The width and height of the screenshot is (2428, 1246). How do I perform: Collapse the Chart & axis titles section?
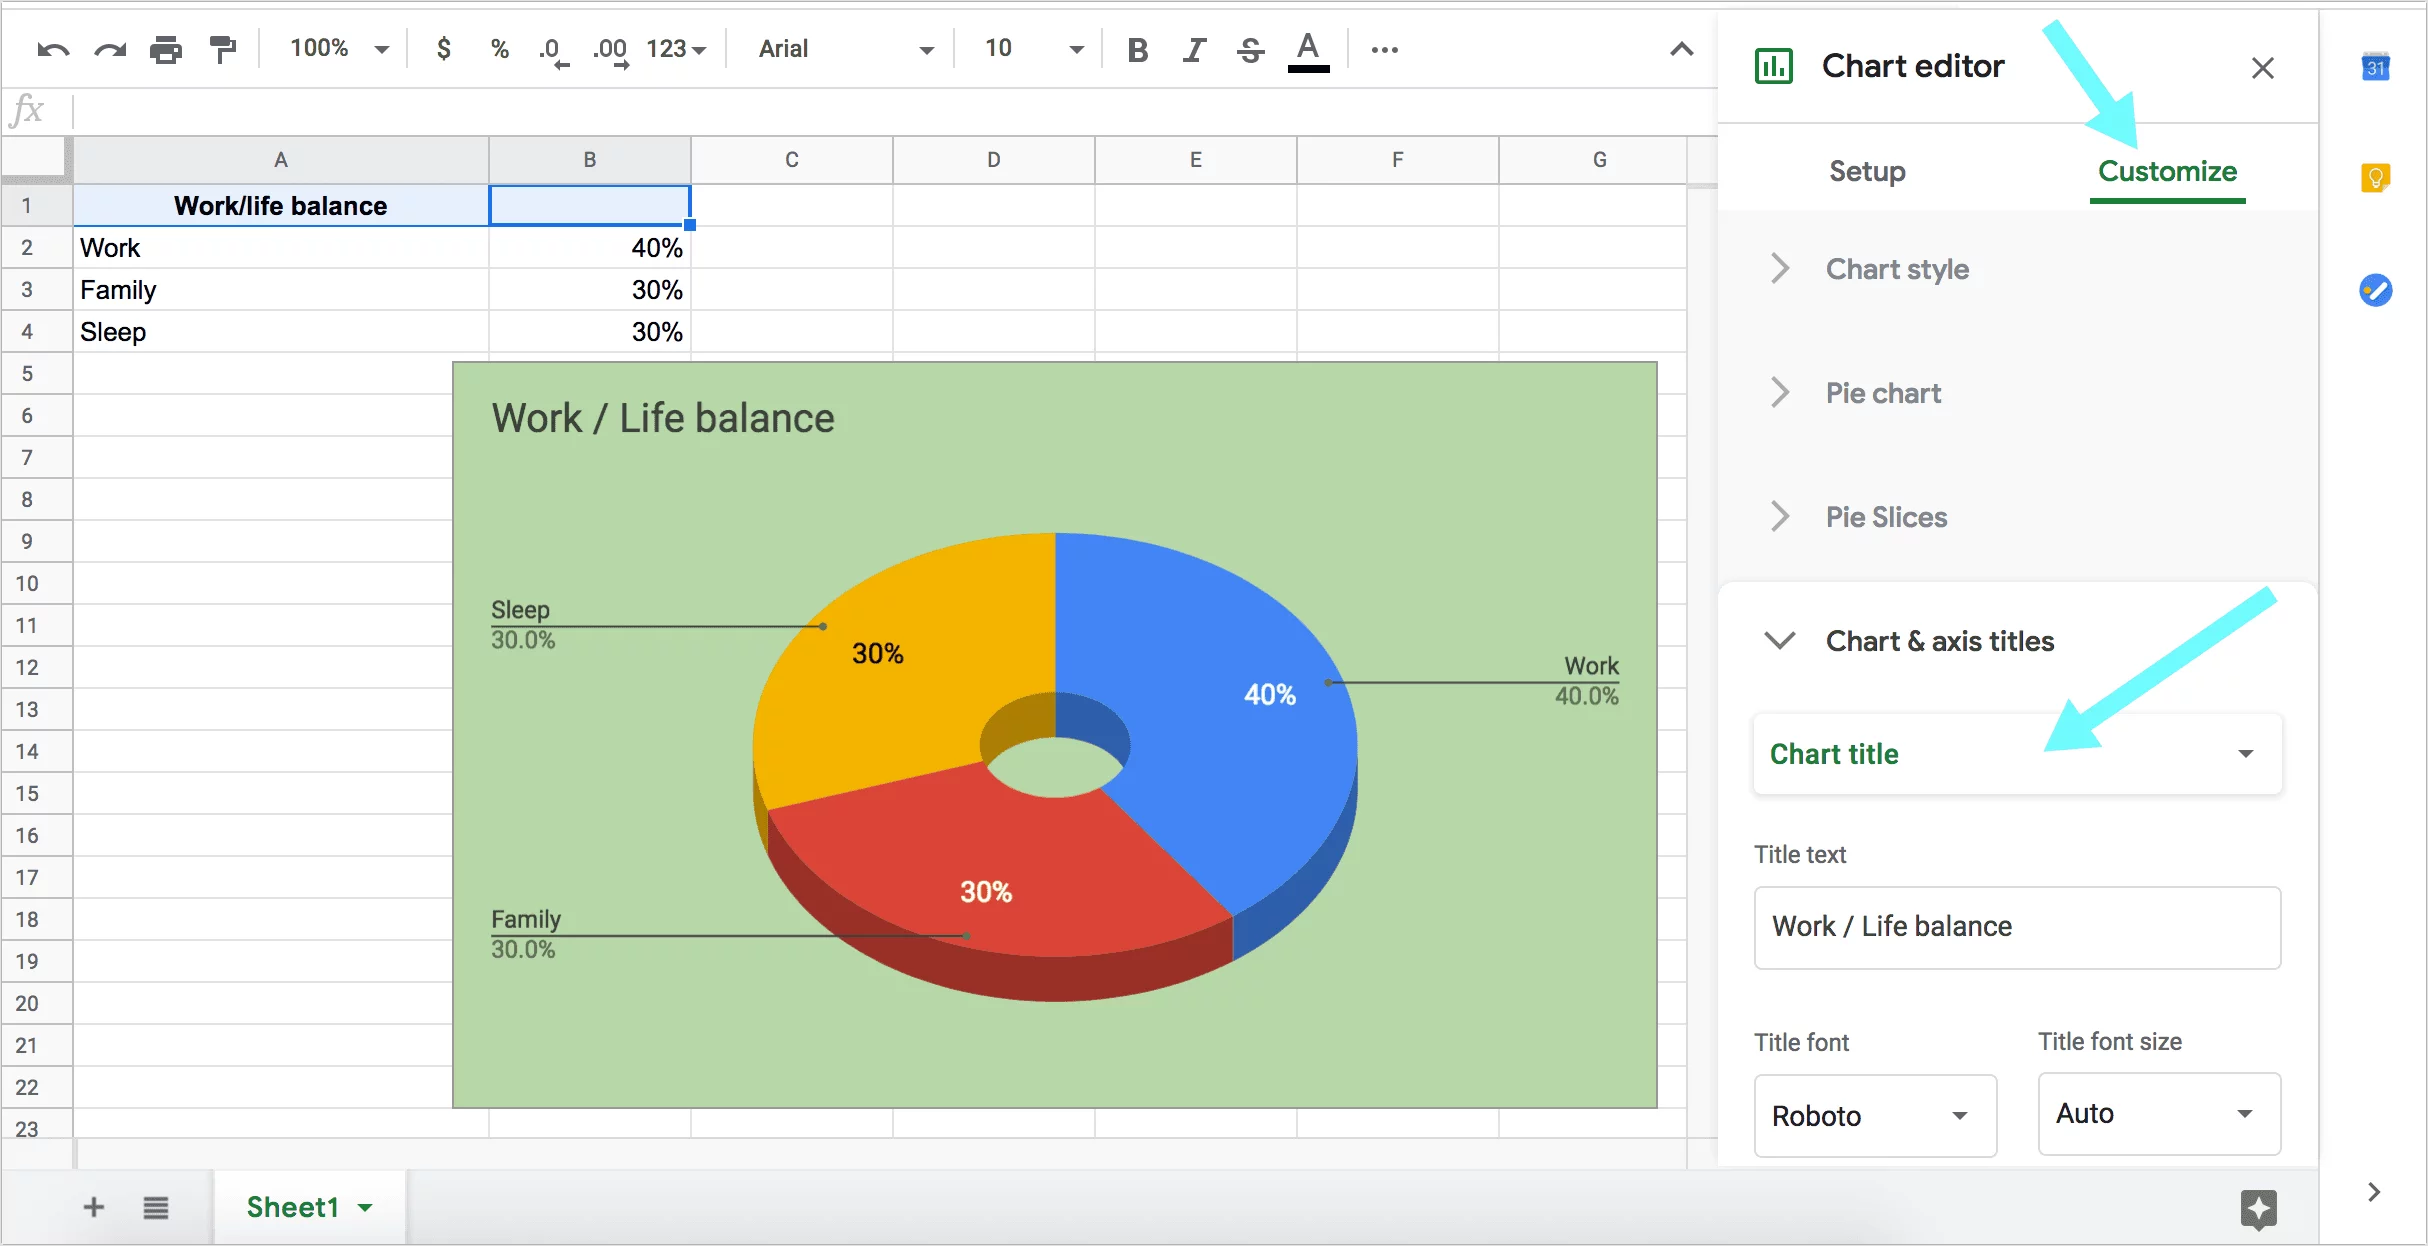(x=1910, y=641)
